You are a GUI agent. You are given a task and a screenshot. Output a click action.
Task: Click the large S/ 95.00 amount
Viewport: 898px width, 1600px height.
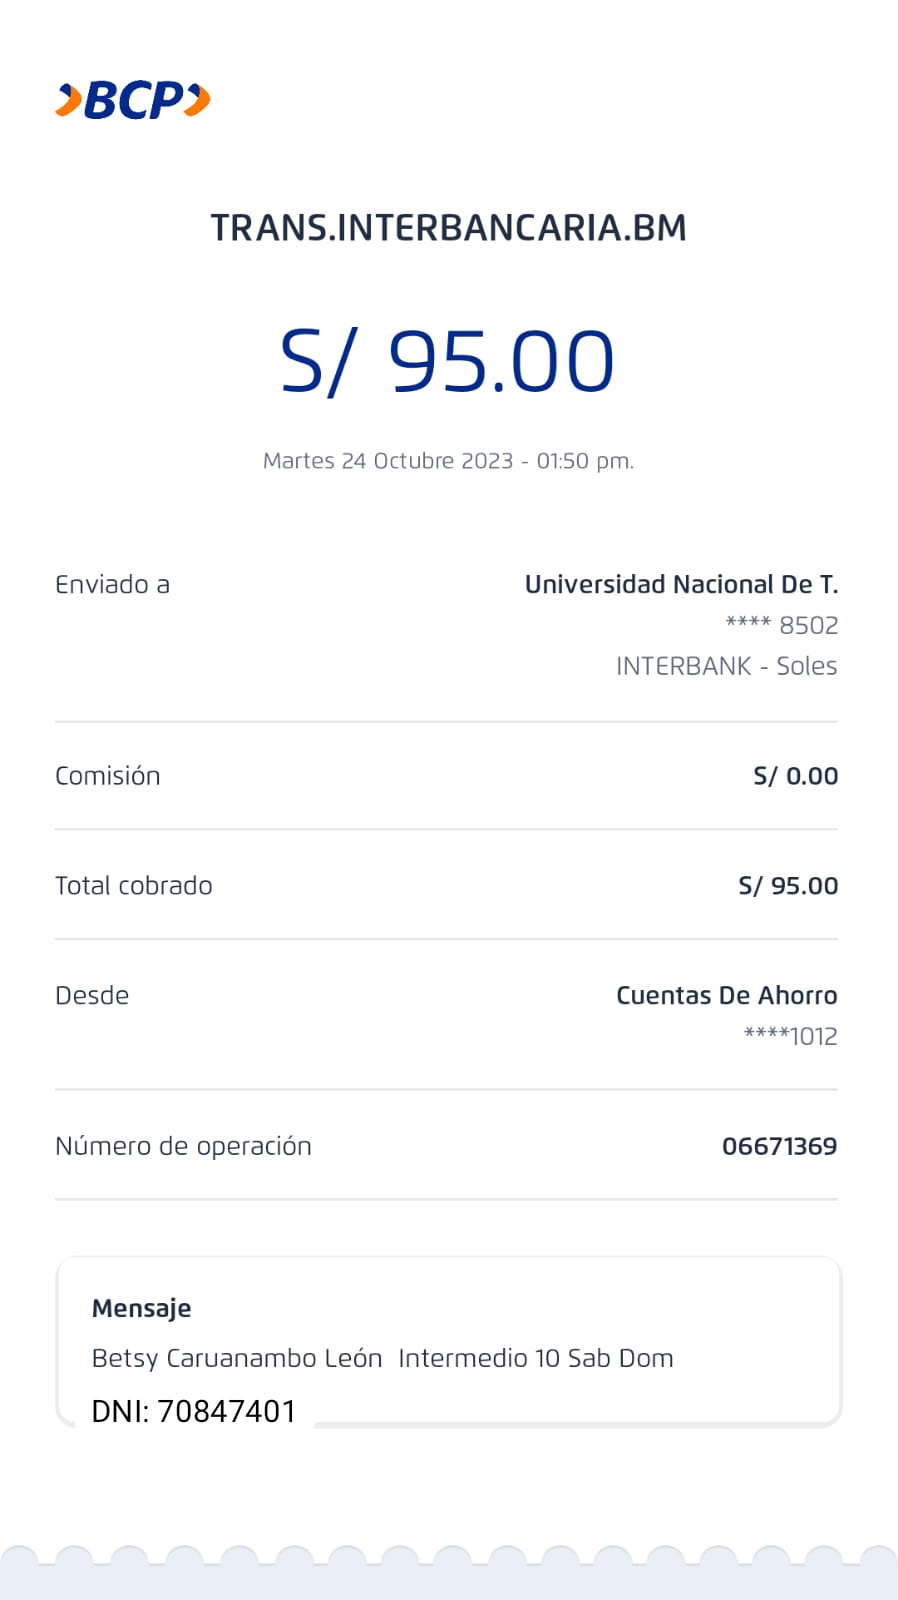[x=447, y=361]
